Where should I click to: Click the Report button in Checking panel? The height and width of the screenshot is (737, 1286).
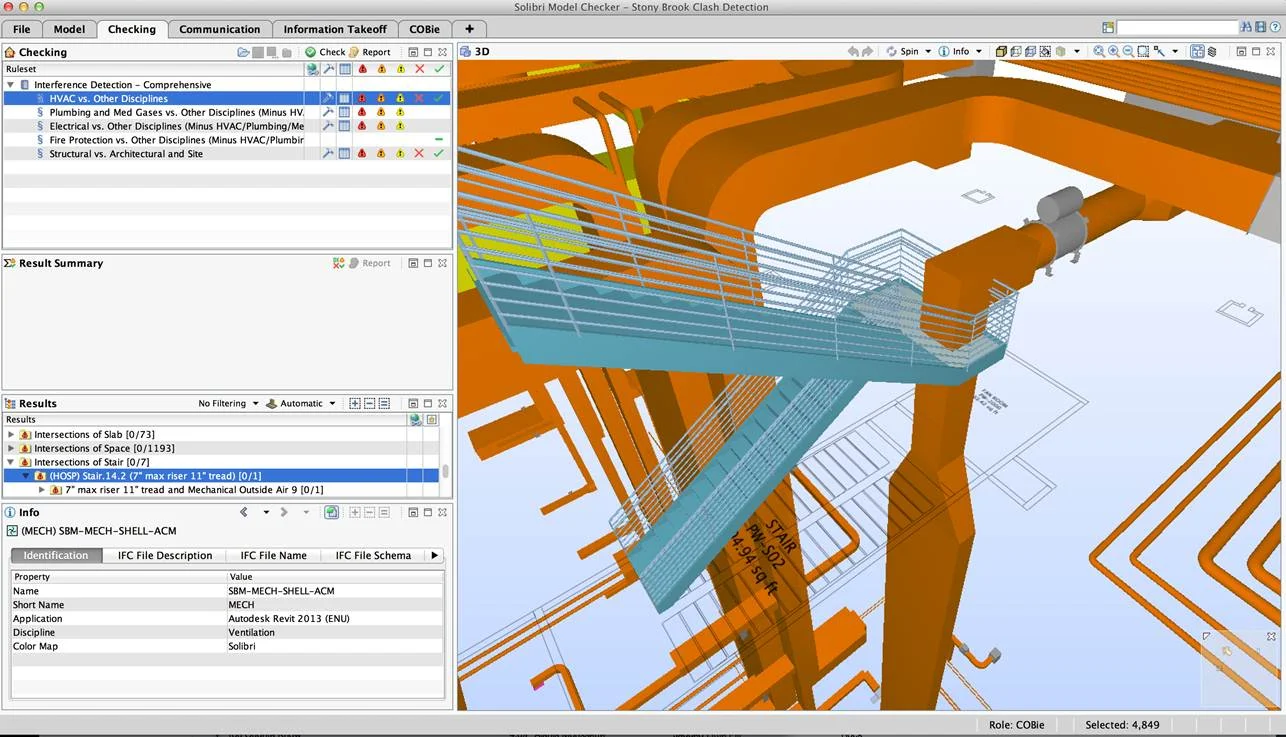coord(370,52)
